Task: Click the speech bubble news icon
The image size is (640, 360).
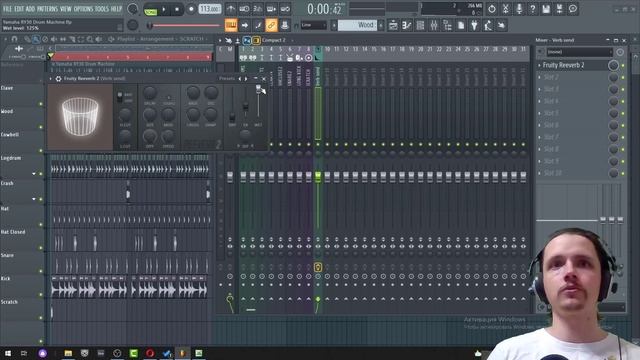Action: [x=573, y=9]
